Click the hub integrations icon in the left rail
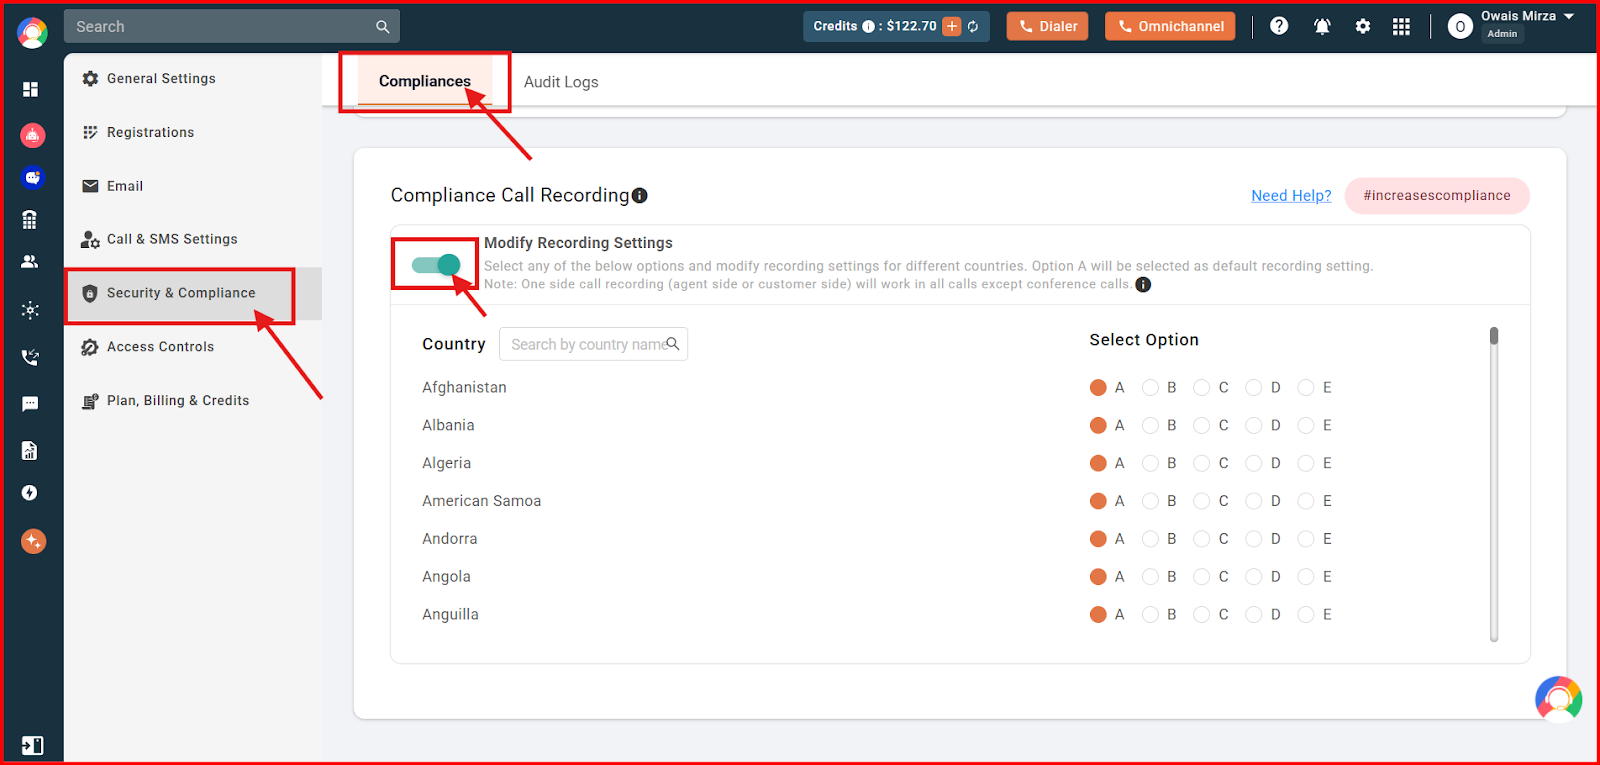The width and height of the screenshot is (1600, 765). 30,310
